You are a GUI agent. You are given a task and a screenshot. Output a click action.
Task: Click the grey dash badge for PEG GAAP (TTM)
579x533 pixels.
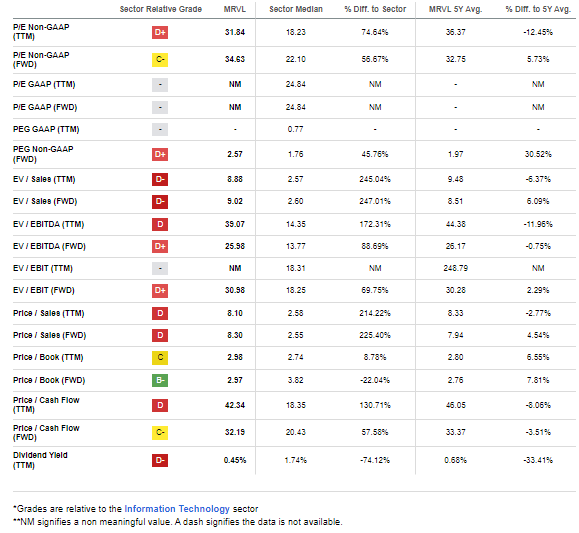point(160,130)
